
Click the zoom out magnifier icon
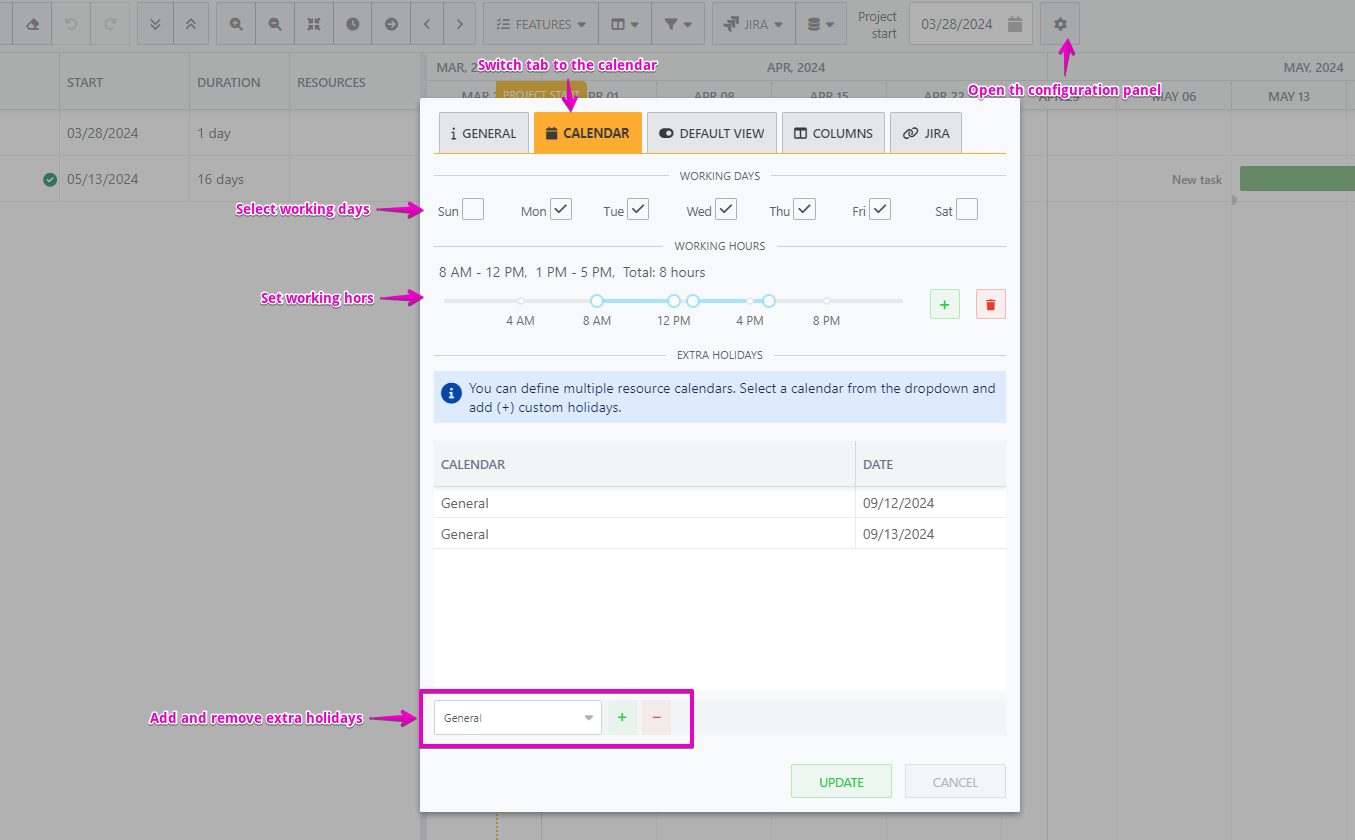(274, 24)
